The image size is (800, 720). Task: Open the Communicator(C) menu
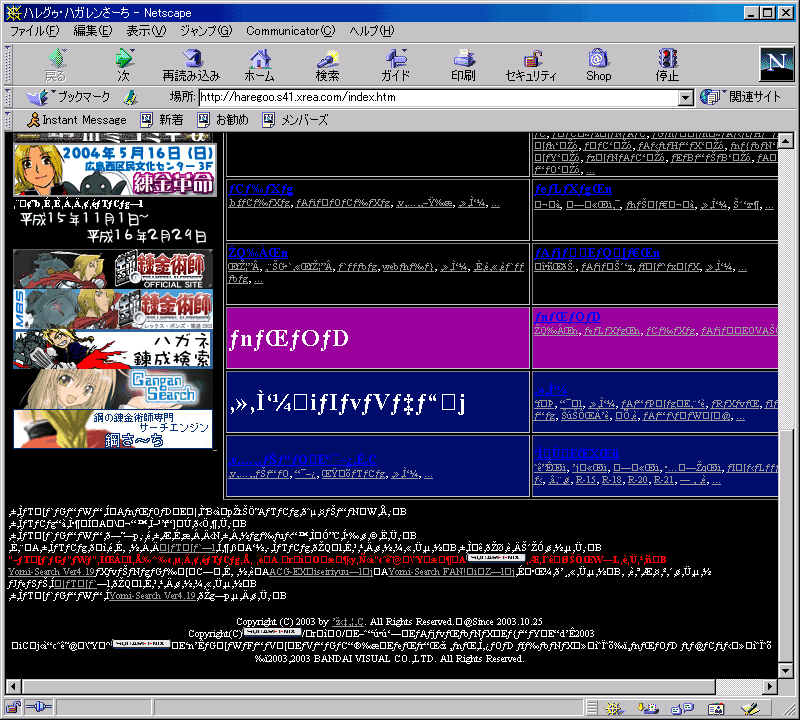(291, 31)
